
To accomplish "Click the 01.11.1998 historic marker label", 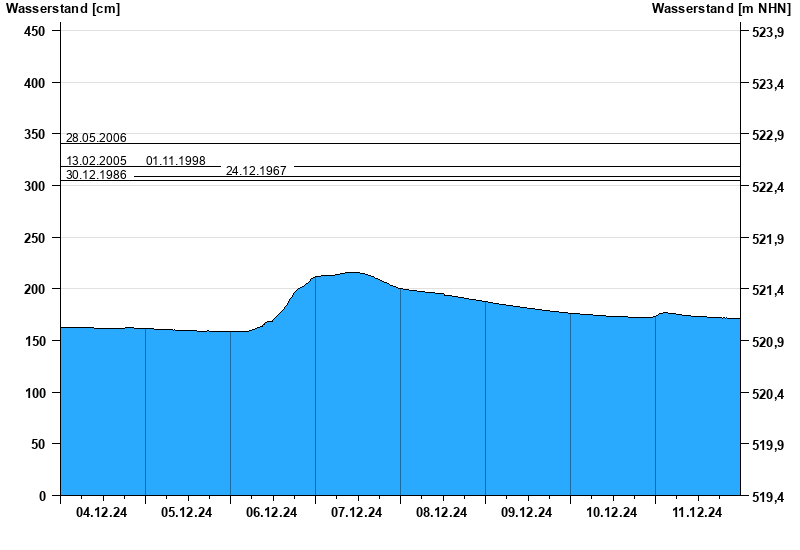I will [x=175, y=161].
